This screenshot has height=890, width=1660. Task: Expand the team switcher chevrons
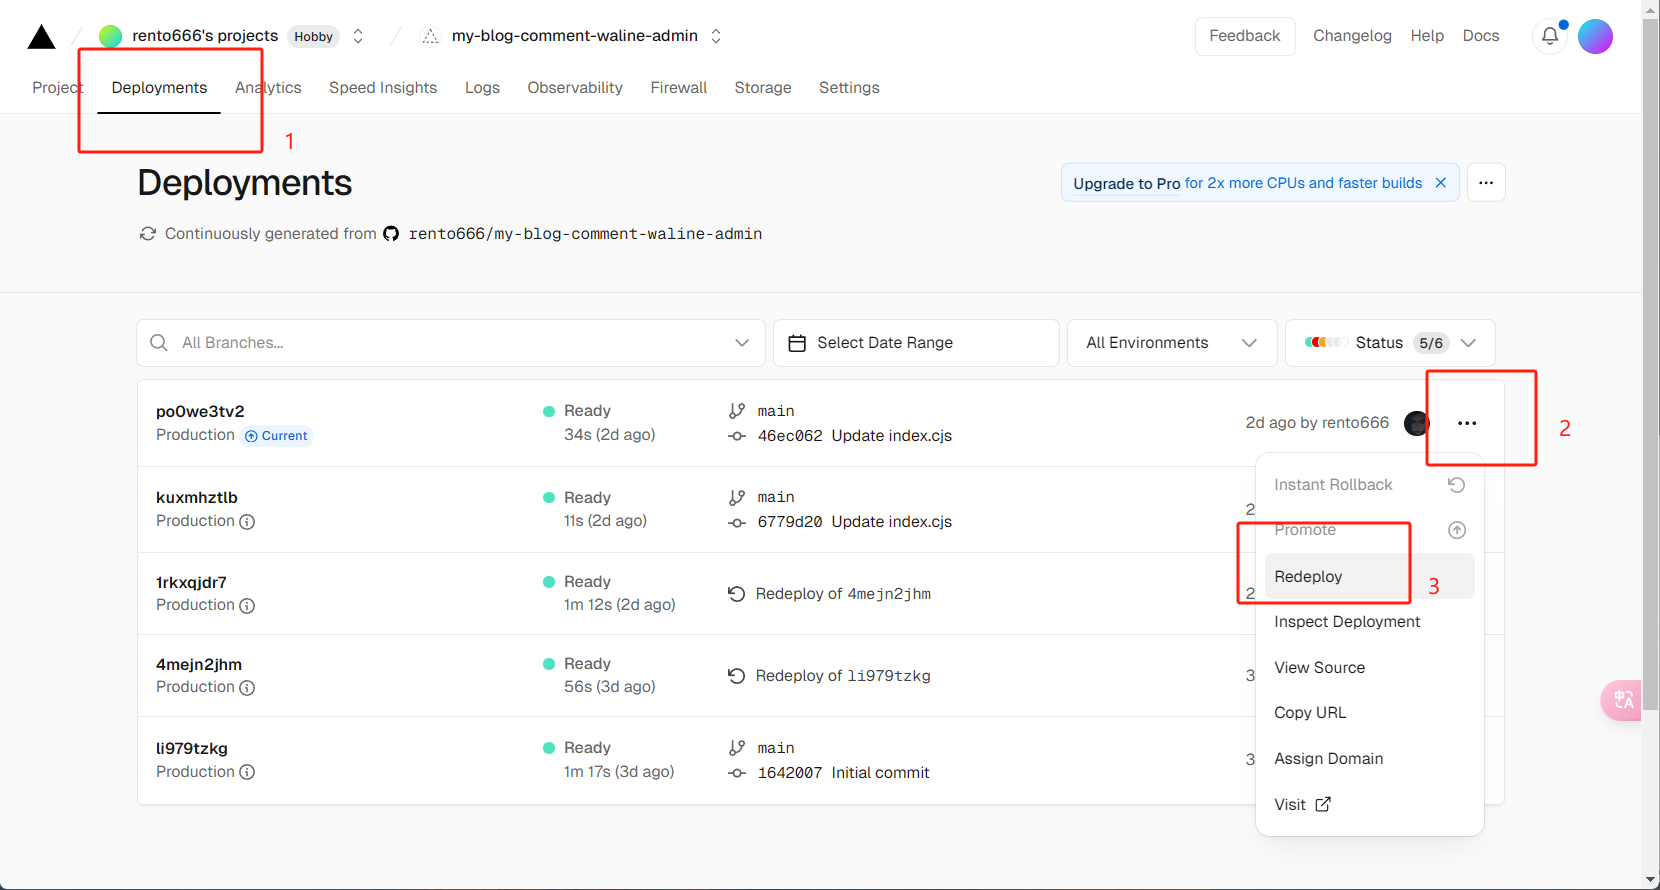[x=358, y=36]
